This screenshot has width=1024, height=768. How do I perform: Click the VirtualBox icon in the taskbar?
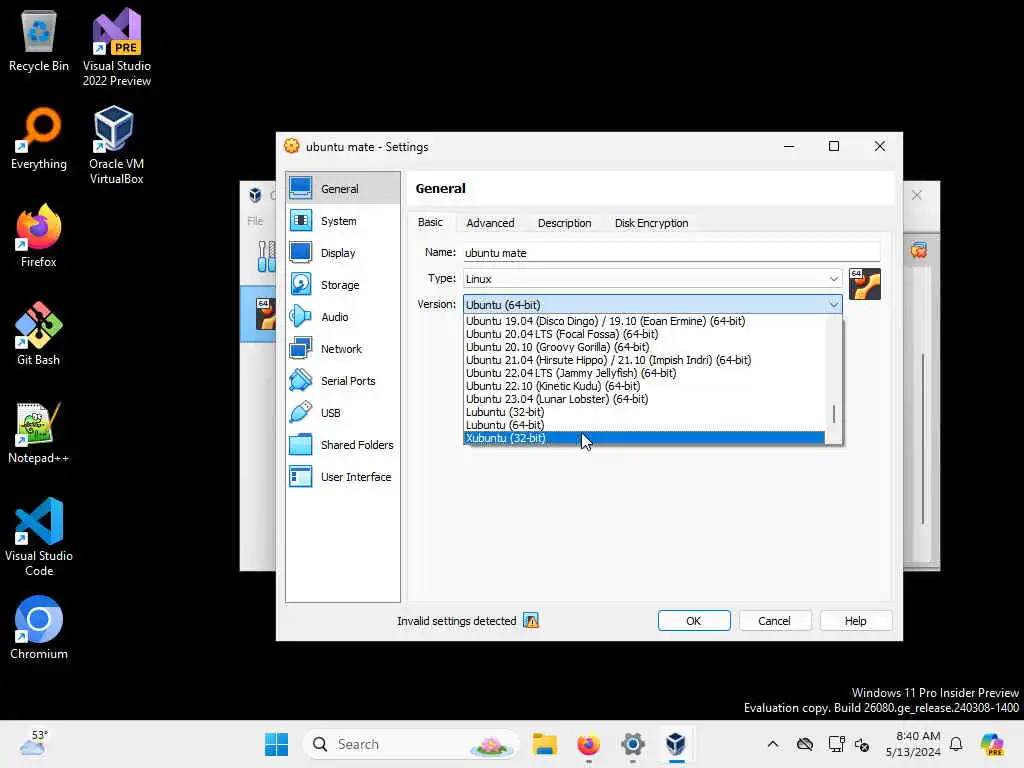676,744
